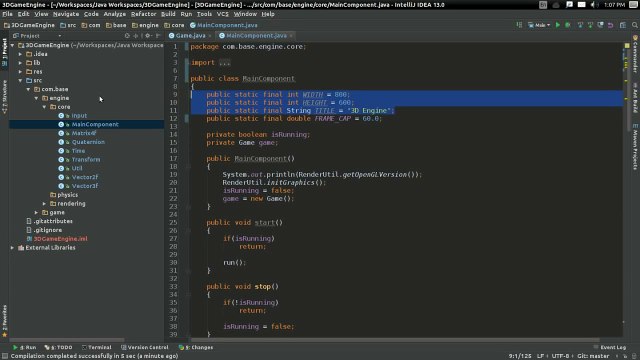Click the Quaternion class icon in tree

click(x=61, y=142)
